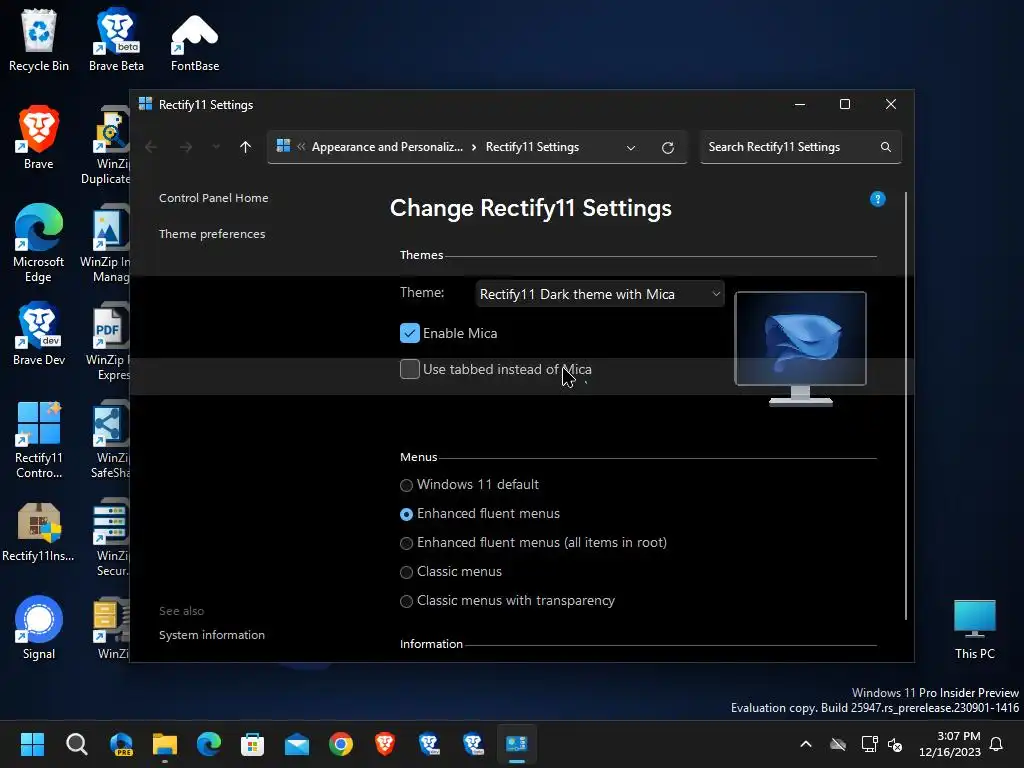1024x768 pixels.
Task: Select Rectify11Installer desktop icon
Action: [39, 531]
